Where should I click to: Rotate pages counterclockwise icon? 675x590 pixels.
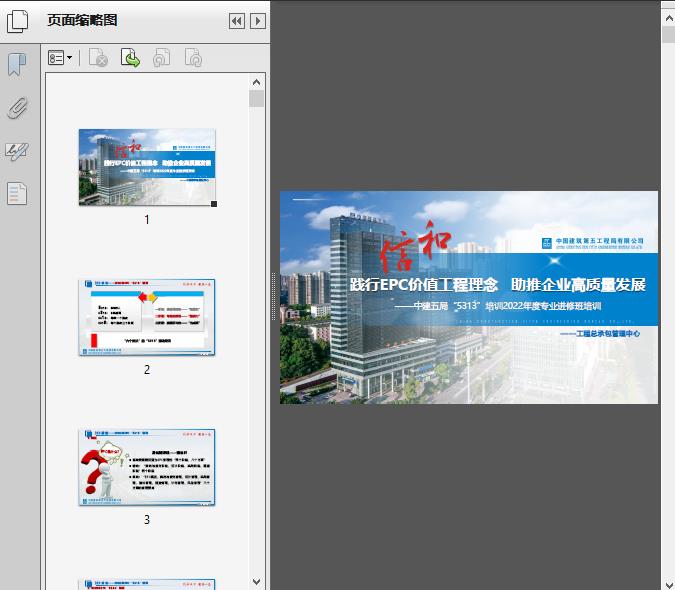pyautogui.click(x=161, y=58)
